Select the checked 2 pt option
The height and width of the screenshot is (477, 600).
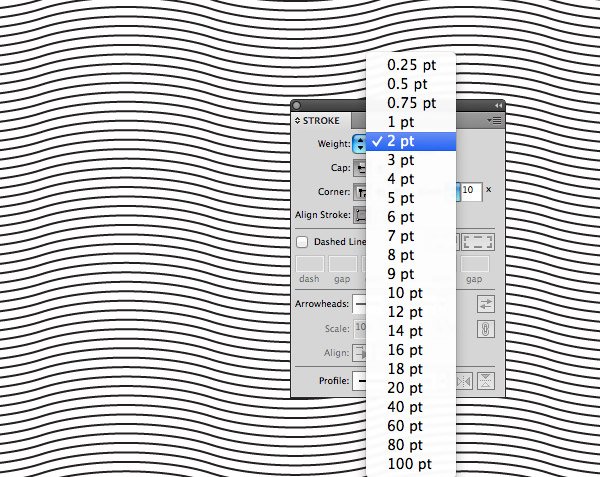coord(411,142)
